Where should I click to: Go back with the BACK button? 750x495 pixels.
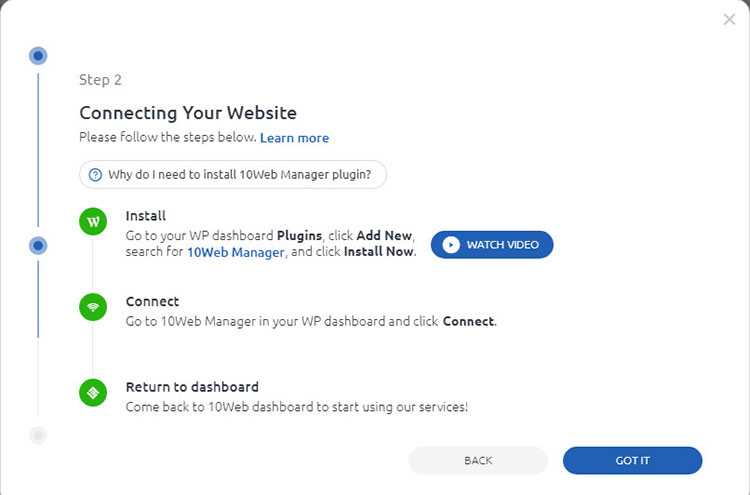coord(478,460)
